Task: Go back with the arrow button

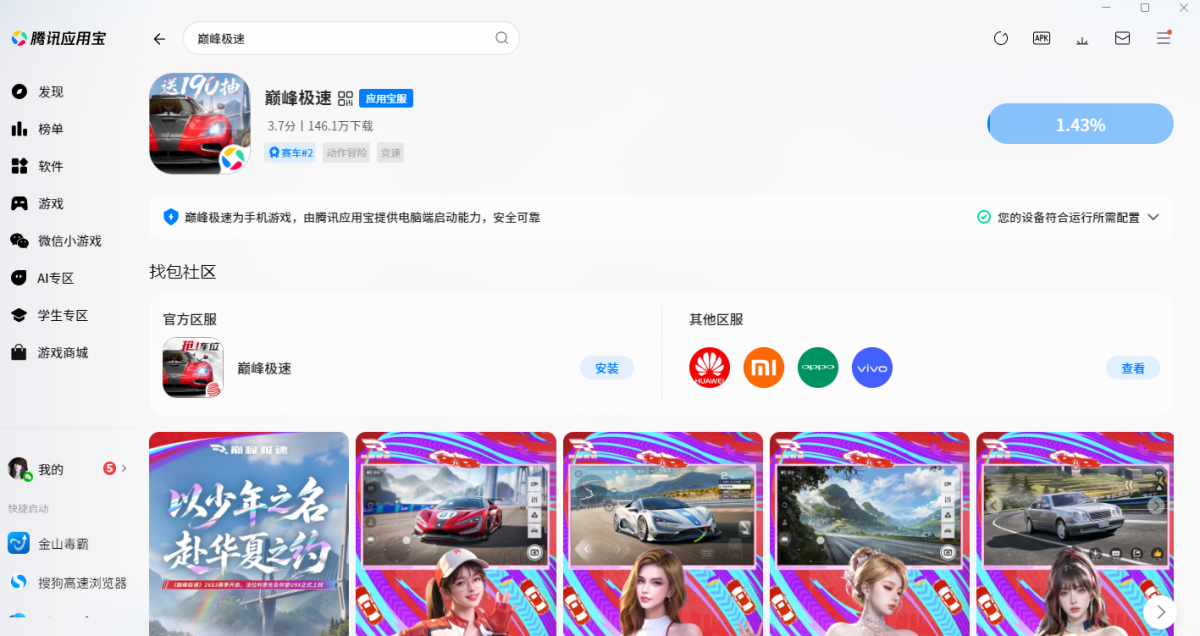Action: pos(159,39)
